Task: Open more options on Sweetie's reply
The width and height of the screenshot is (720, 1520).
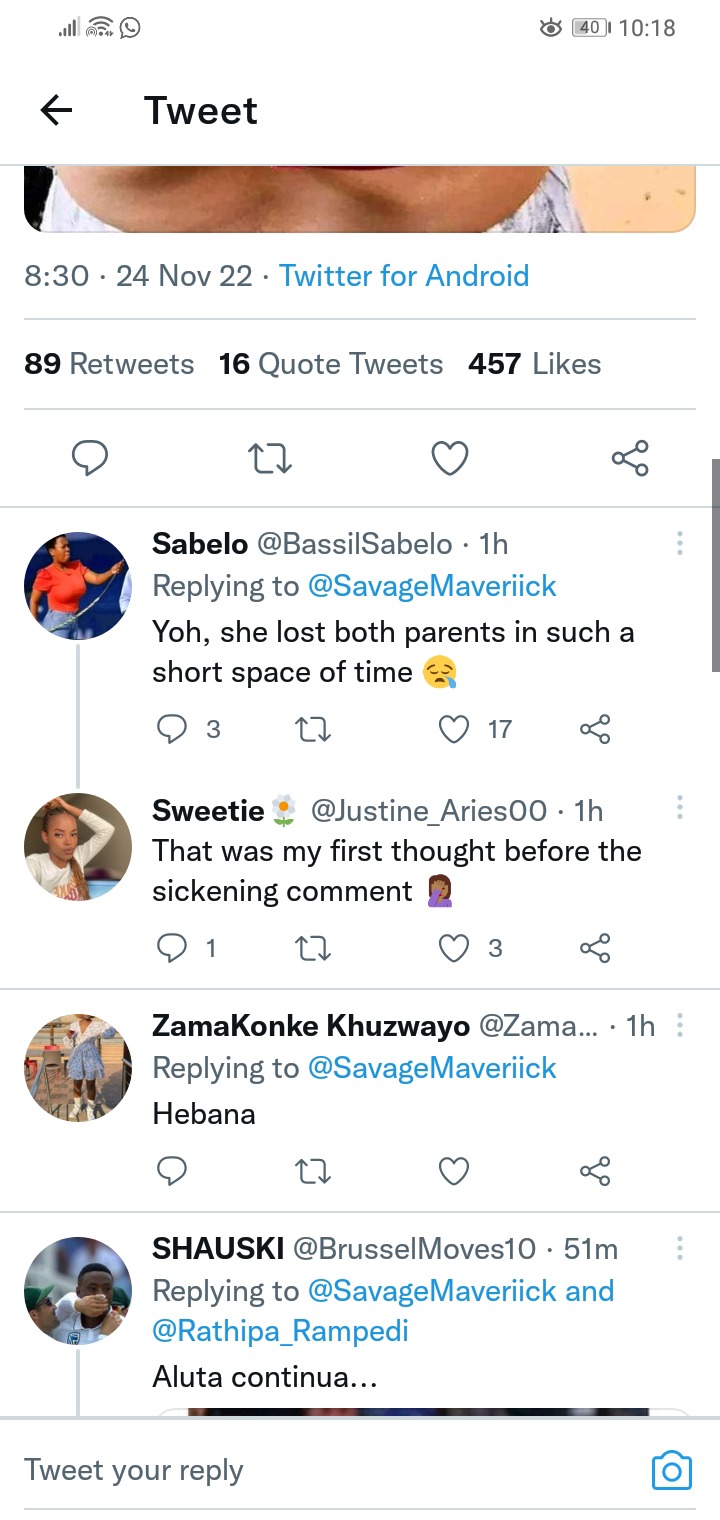Action: (x=680, y=808)
